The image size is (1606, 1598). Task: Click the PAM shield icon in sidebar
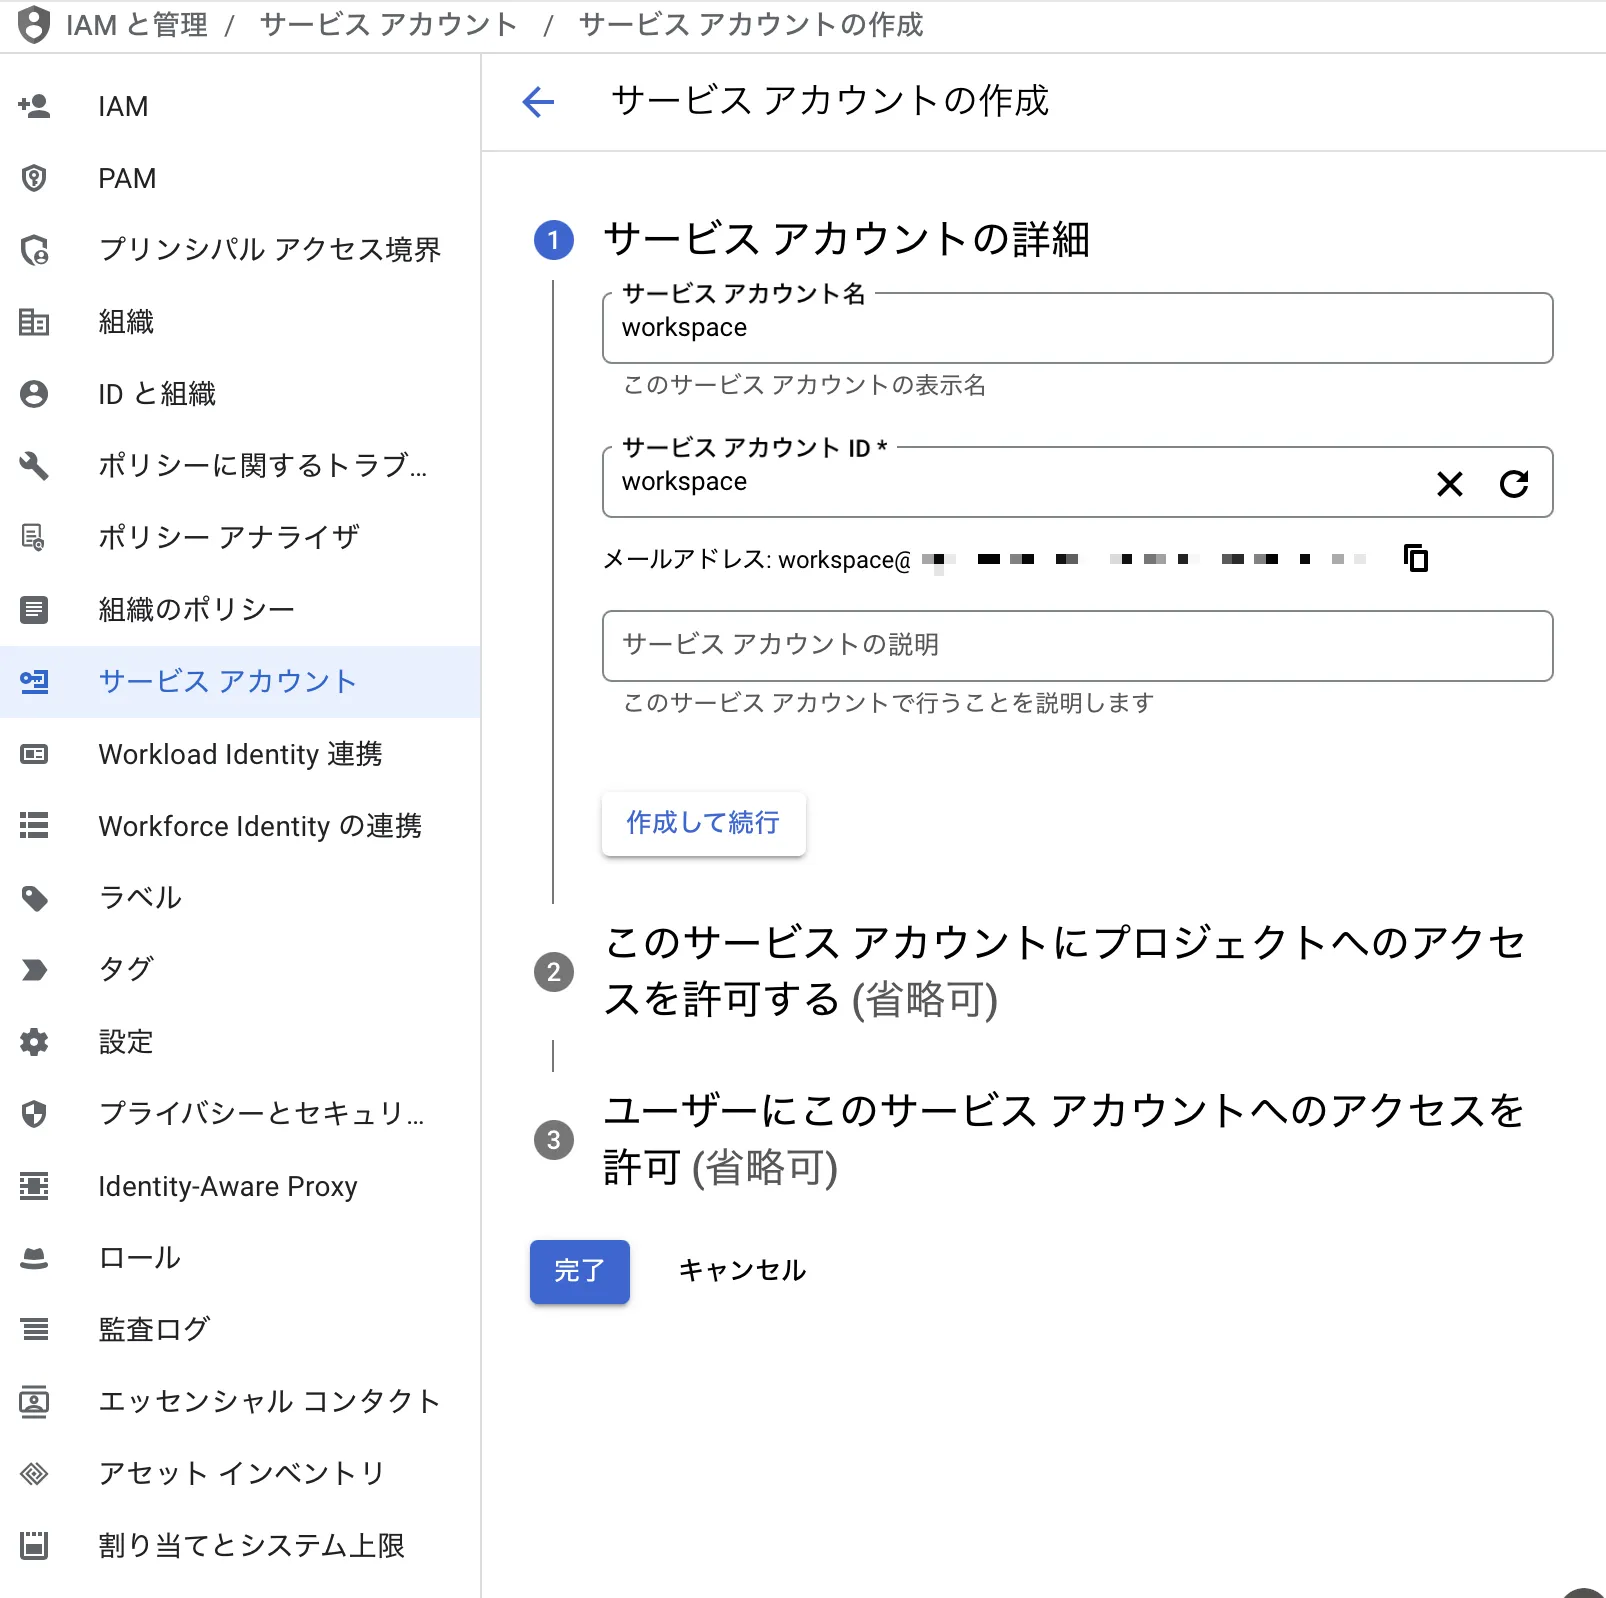pyautogui.click(x=34, y=178)
